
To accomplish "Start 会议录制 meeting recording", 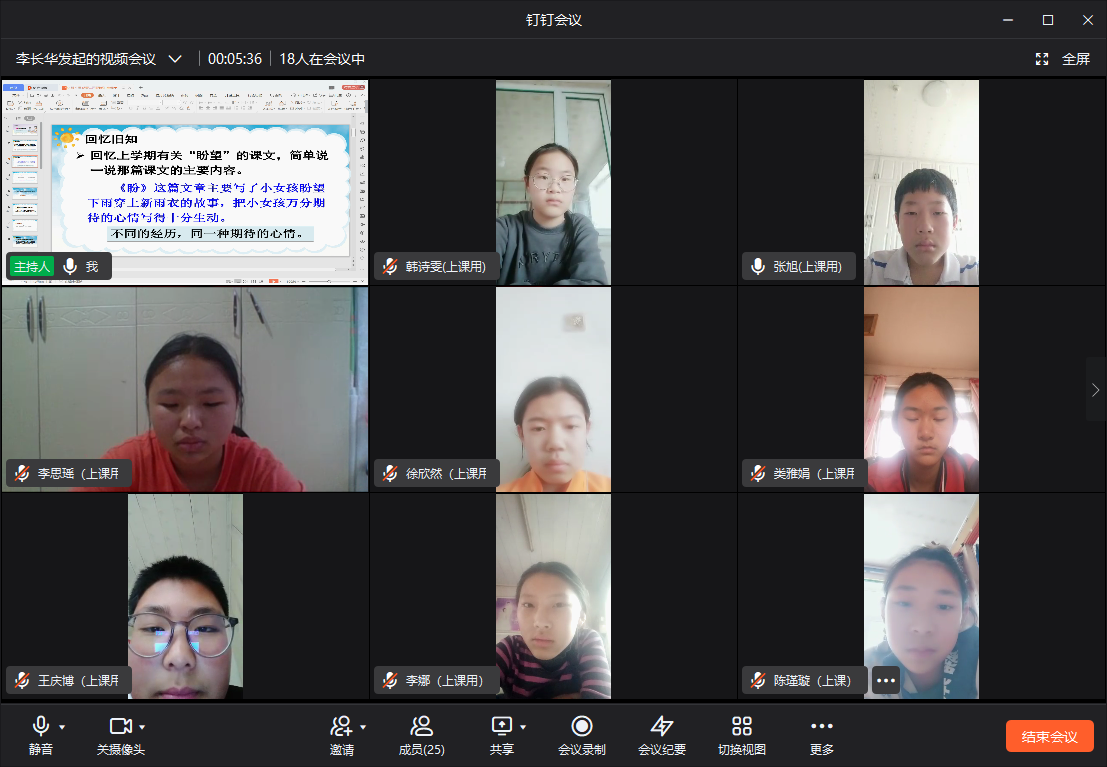I will point(581,734).
